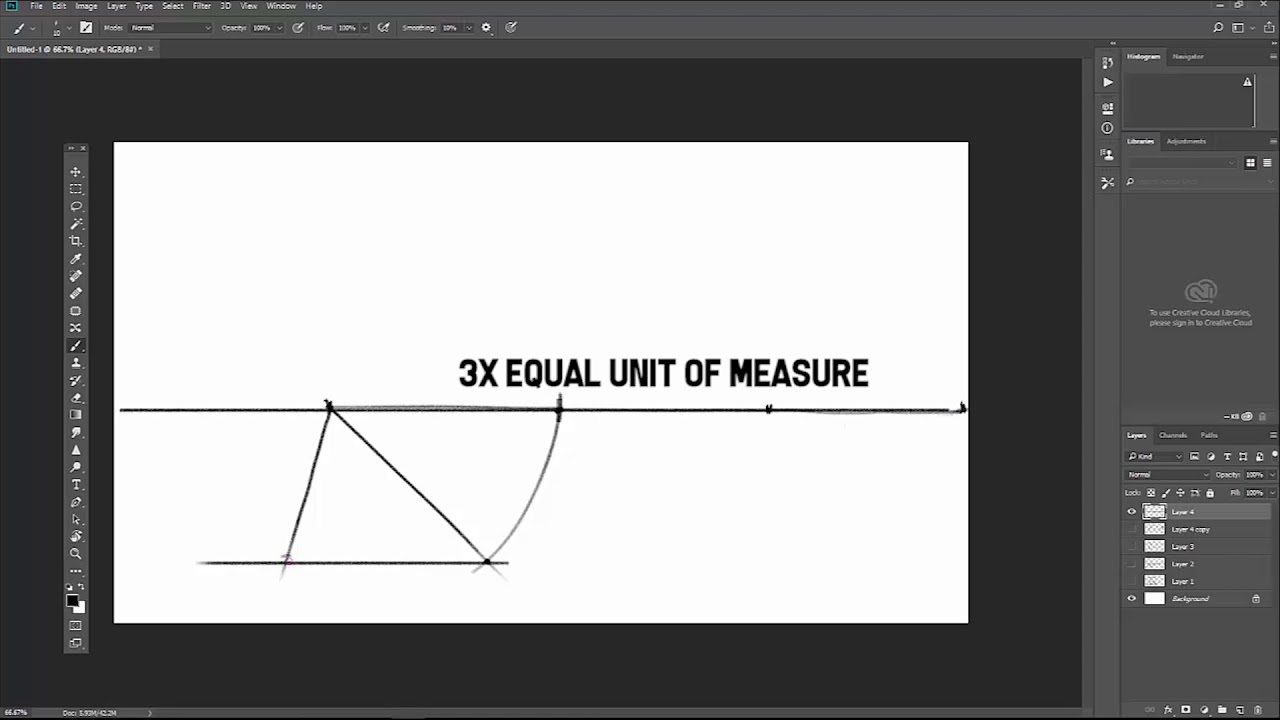The image size is (1280, 720).
Task: Show Layer 2 visibility
Action: (1132, 564)
